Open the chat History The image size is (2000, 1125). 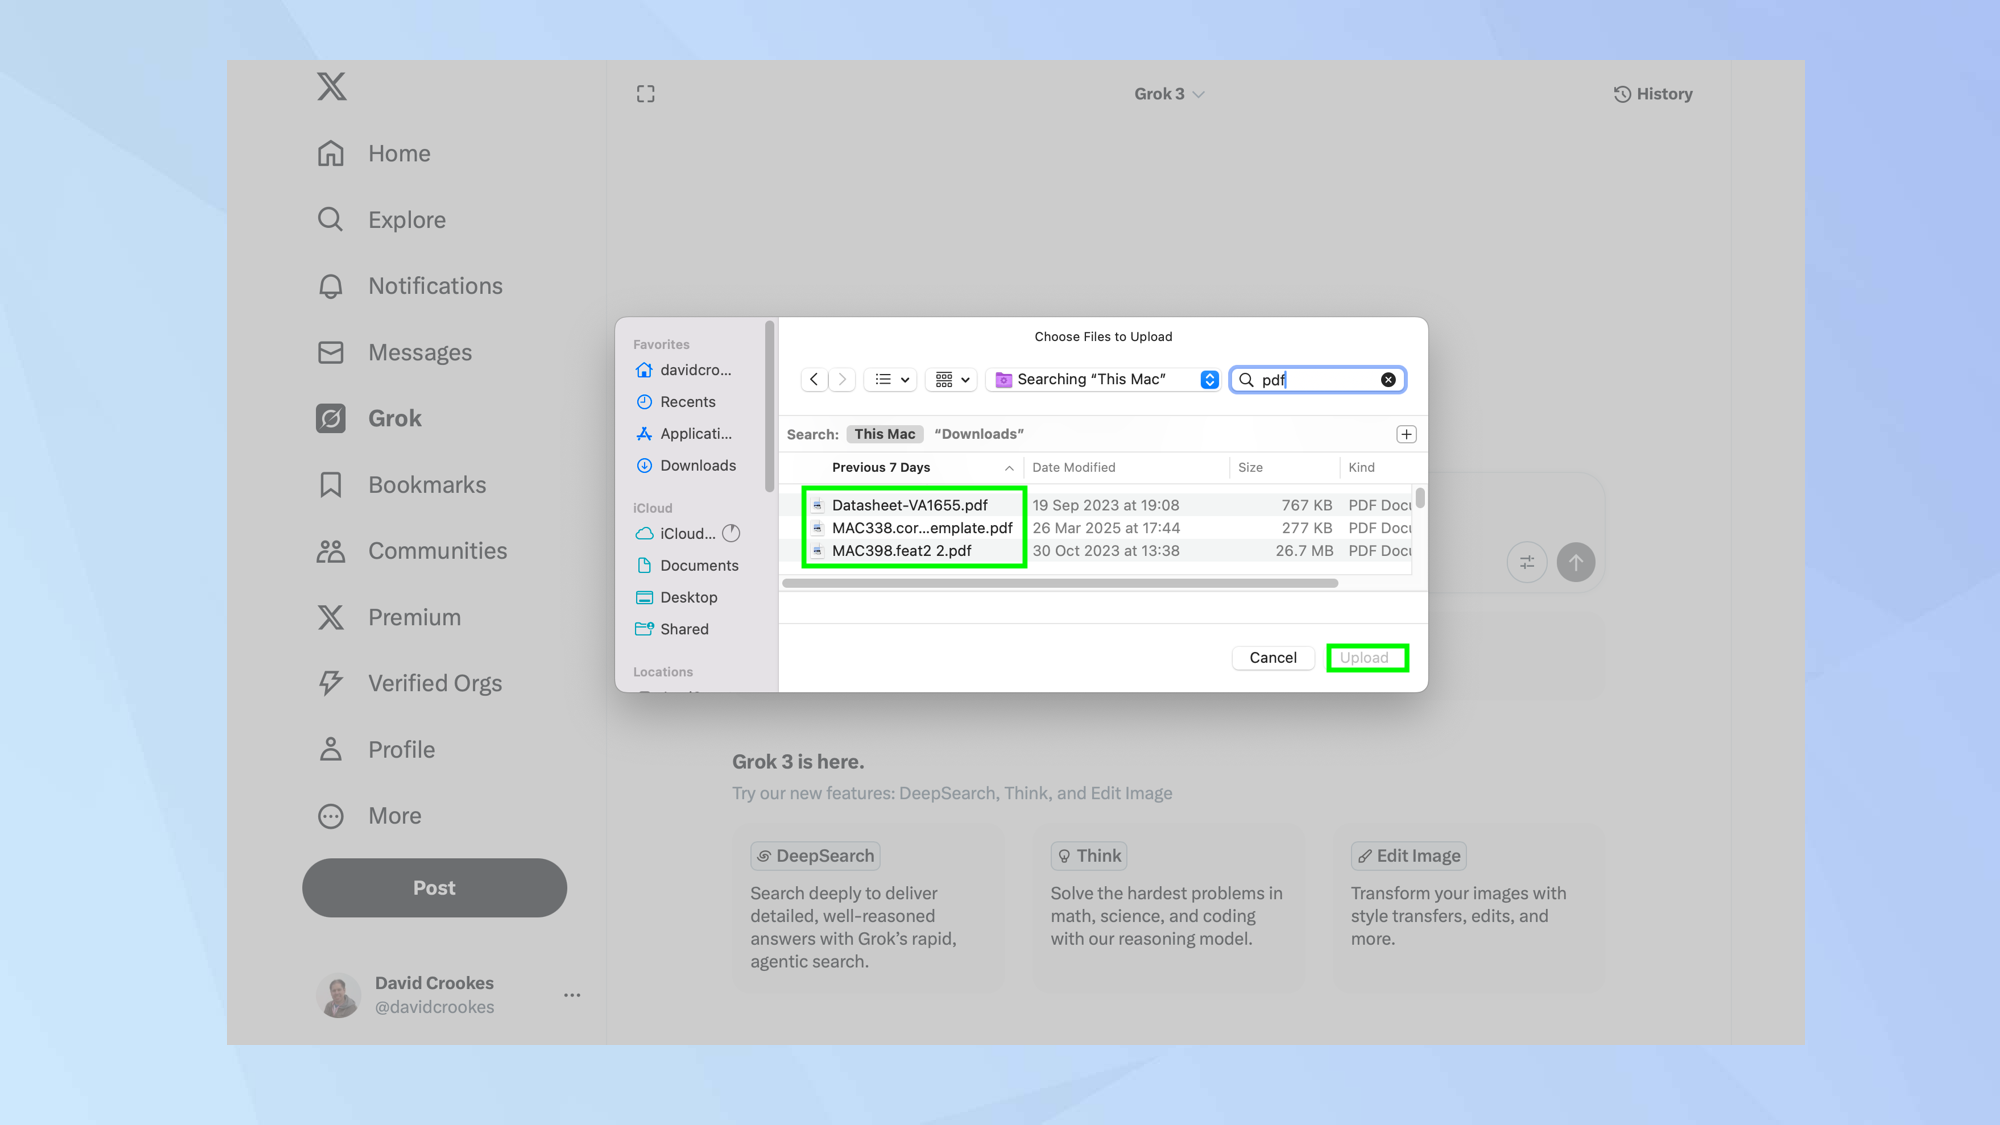[1652, 94]
